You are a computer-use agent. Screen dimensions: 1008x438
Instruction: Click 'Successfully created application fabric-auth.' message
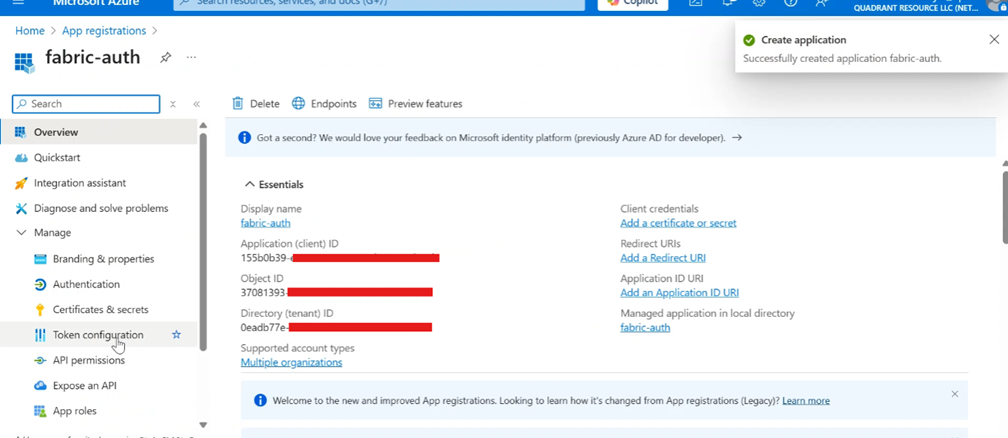coord(842,58)
